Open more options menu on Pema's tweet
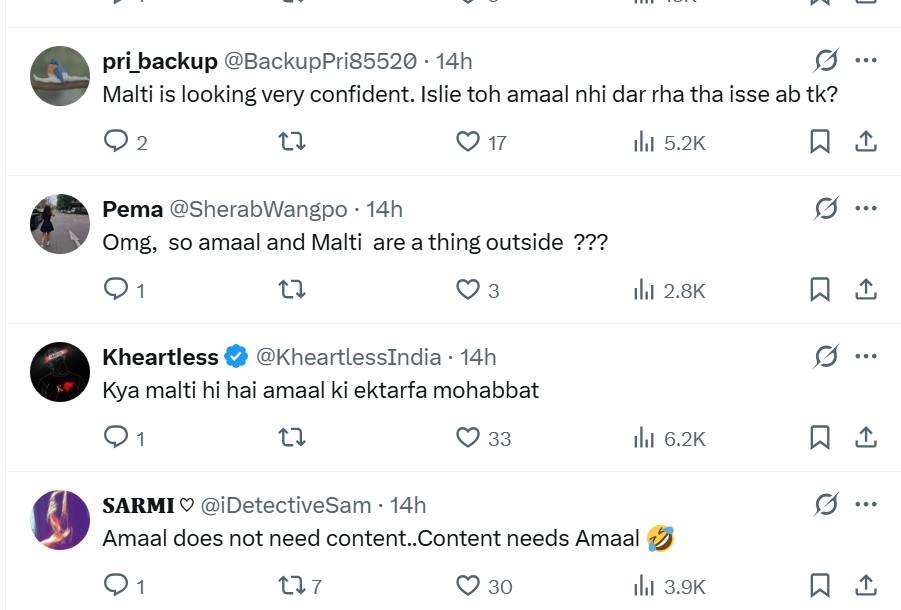 [x=866, y=209]
